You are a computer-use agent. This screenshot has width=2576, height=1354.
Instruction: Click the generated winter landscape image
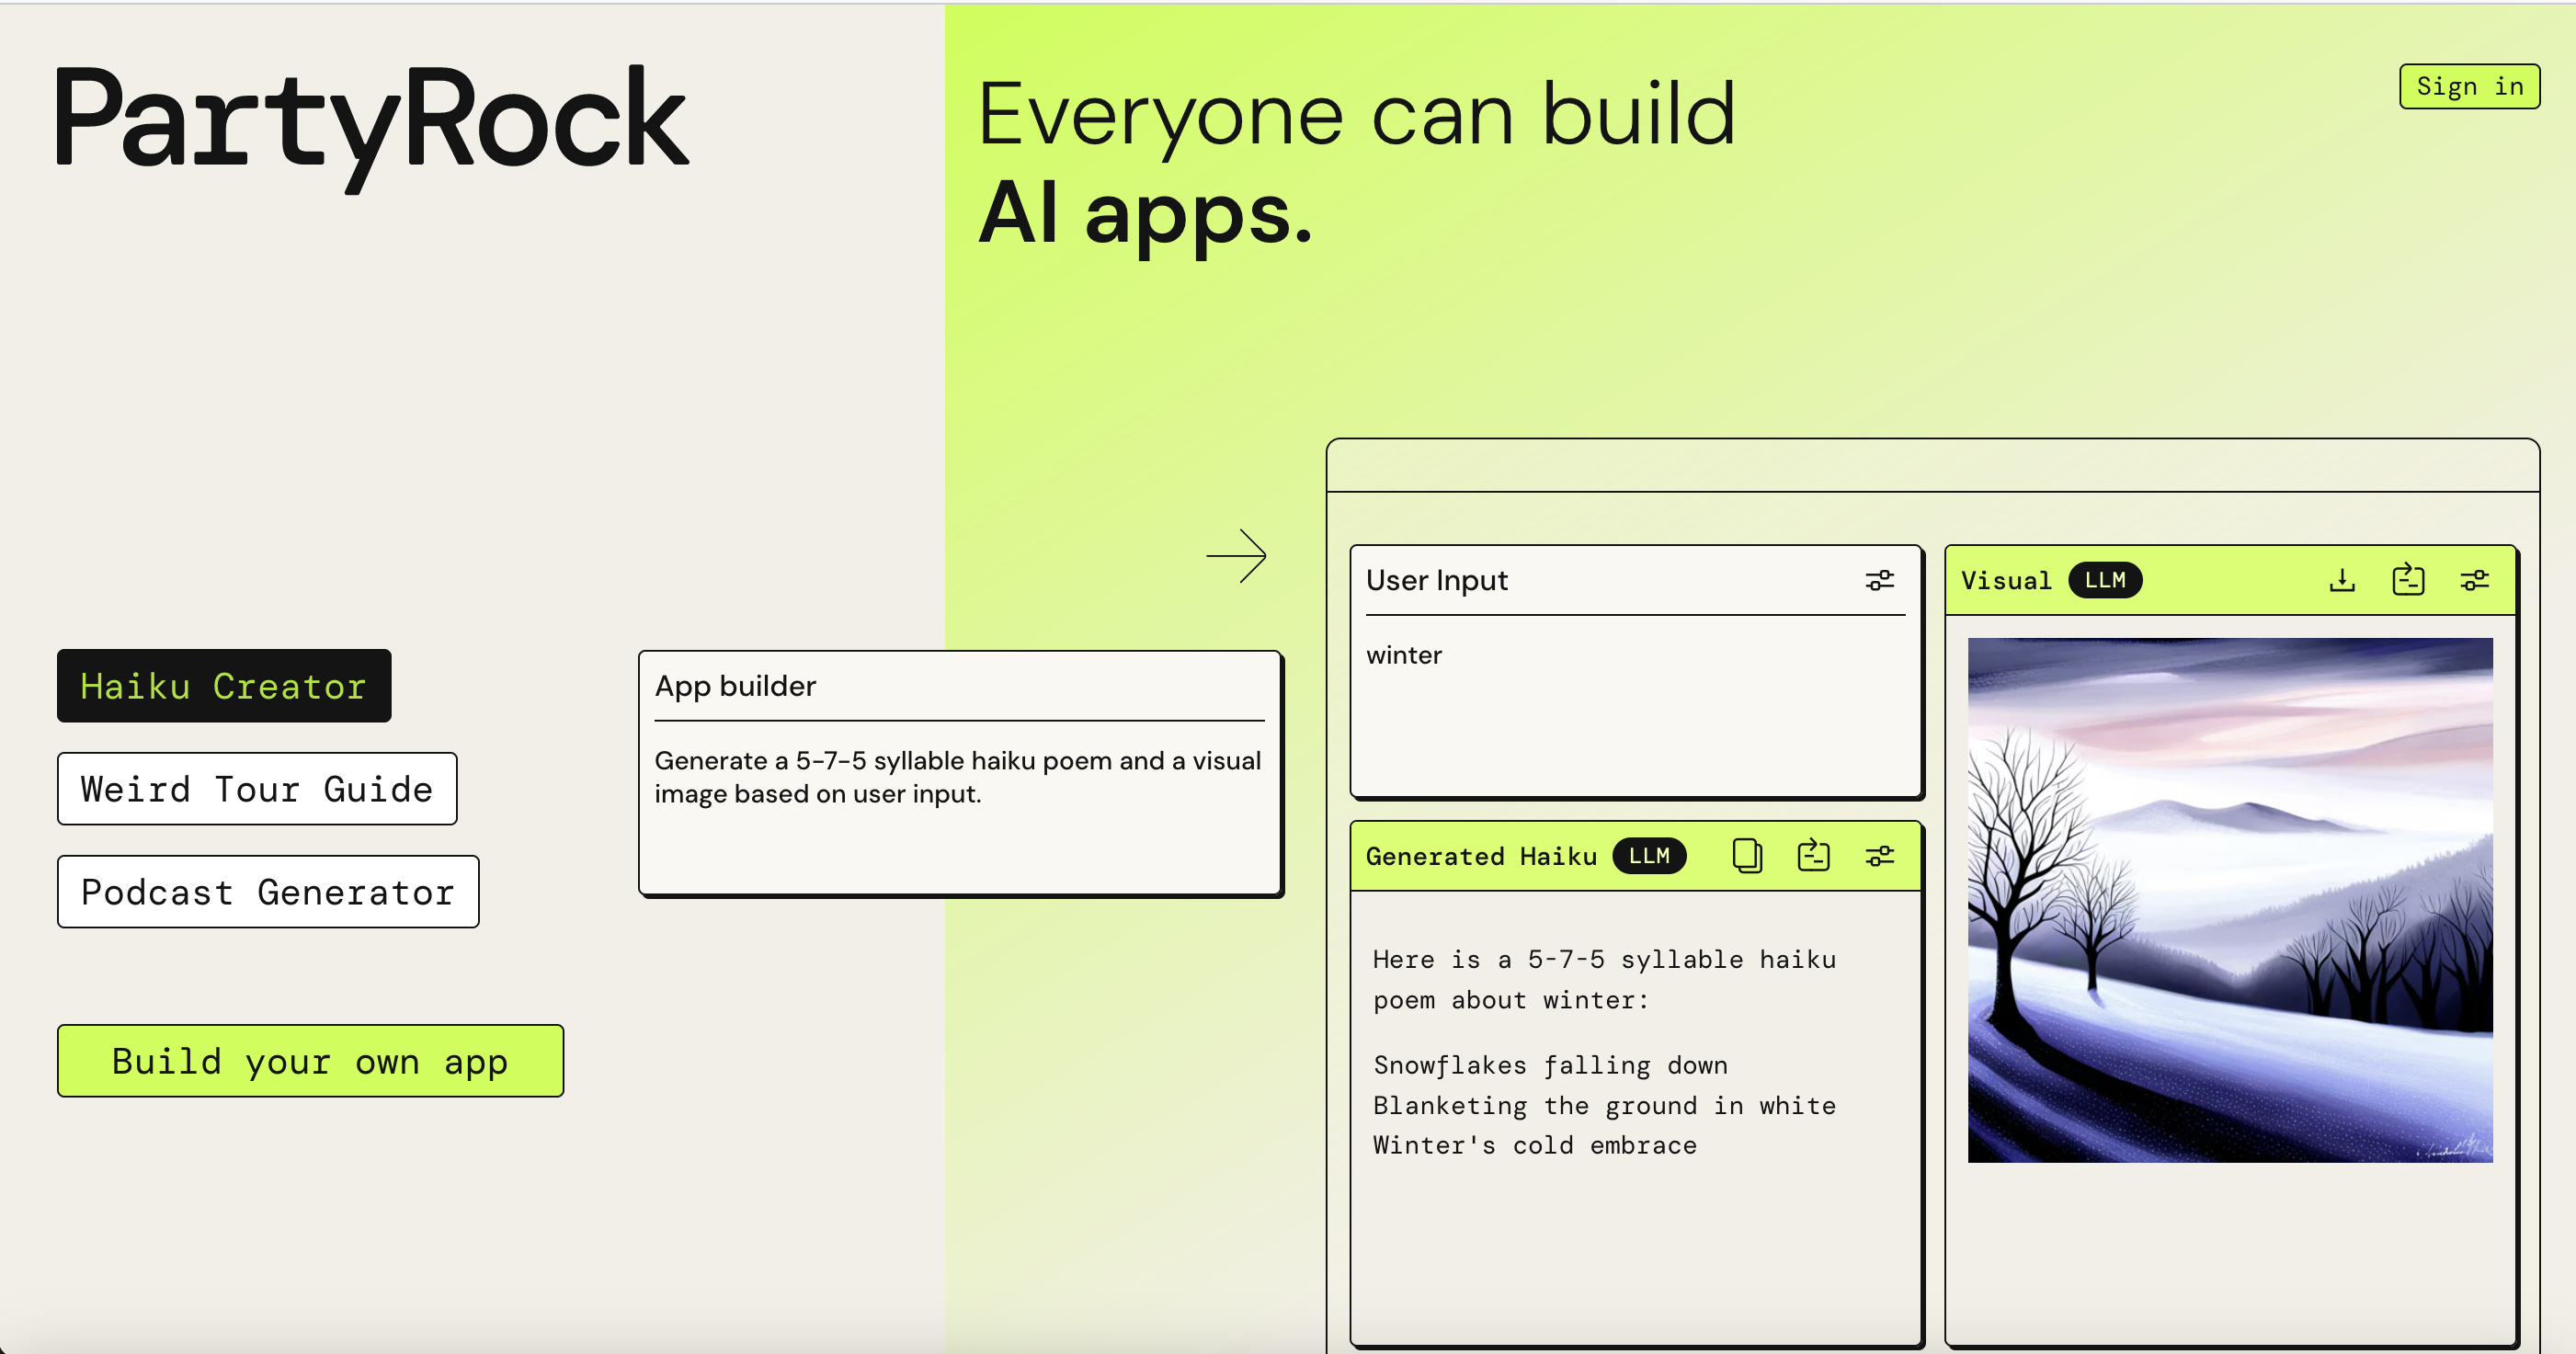tap(2230, 900)
